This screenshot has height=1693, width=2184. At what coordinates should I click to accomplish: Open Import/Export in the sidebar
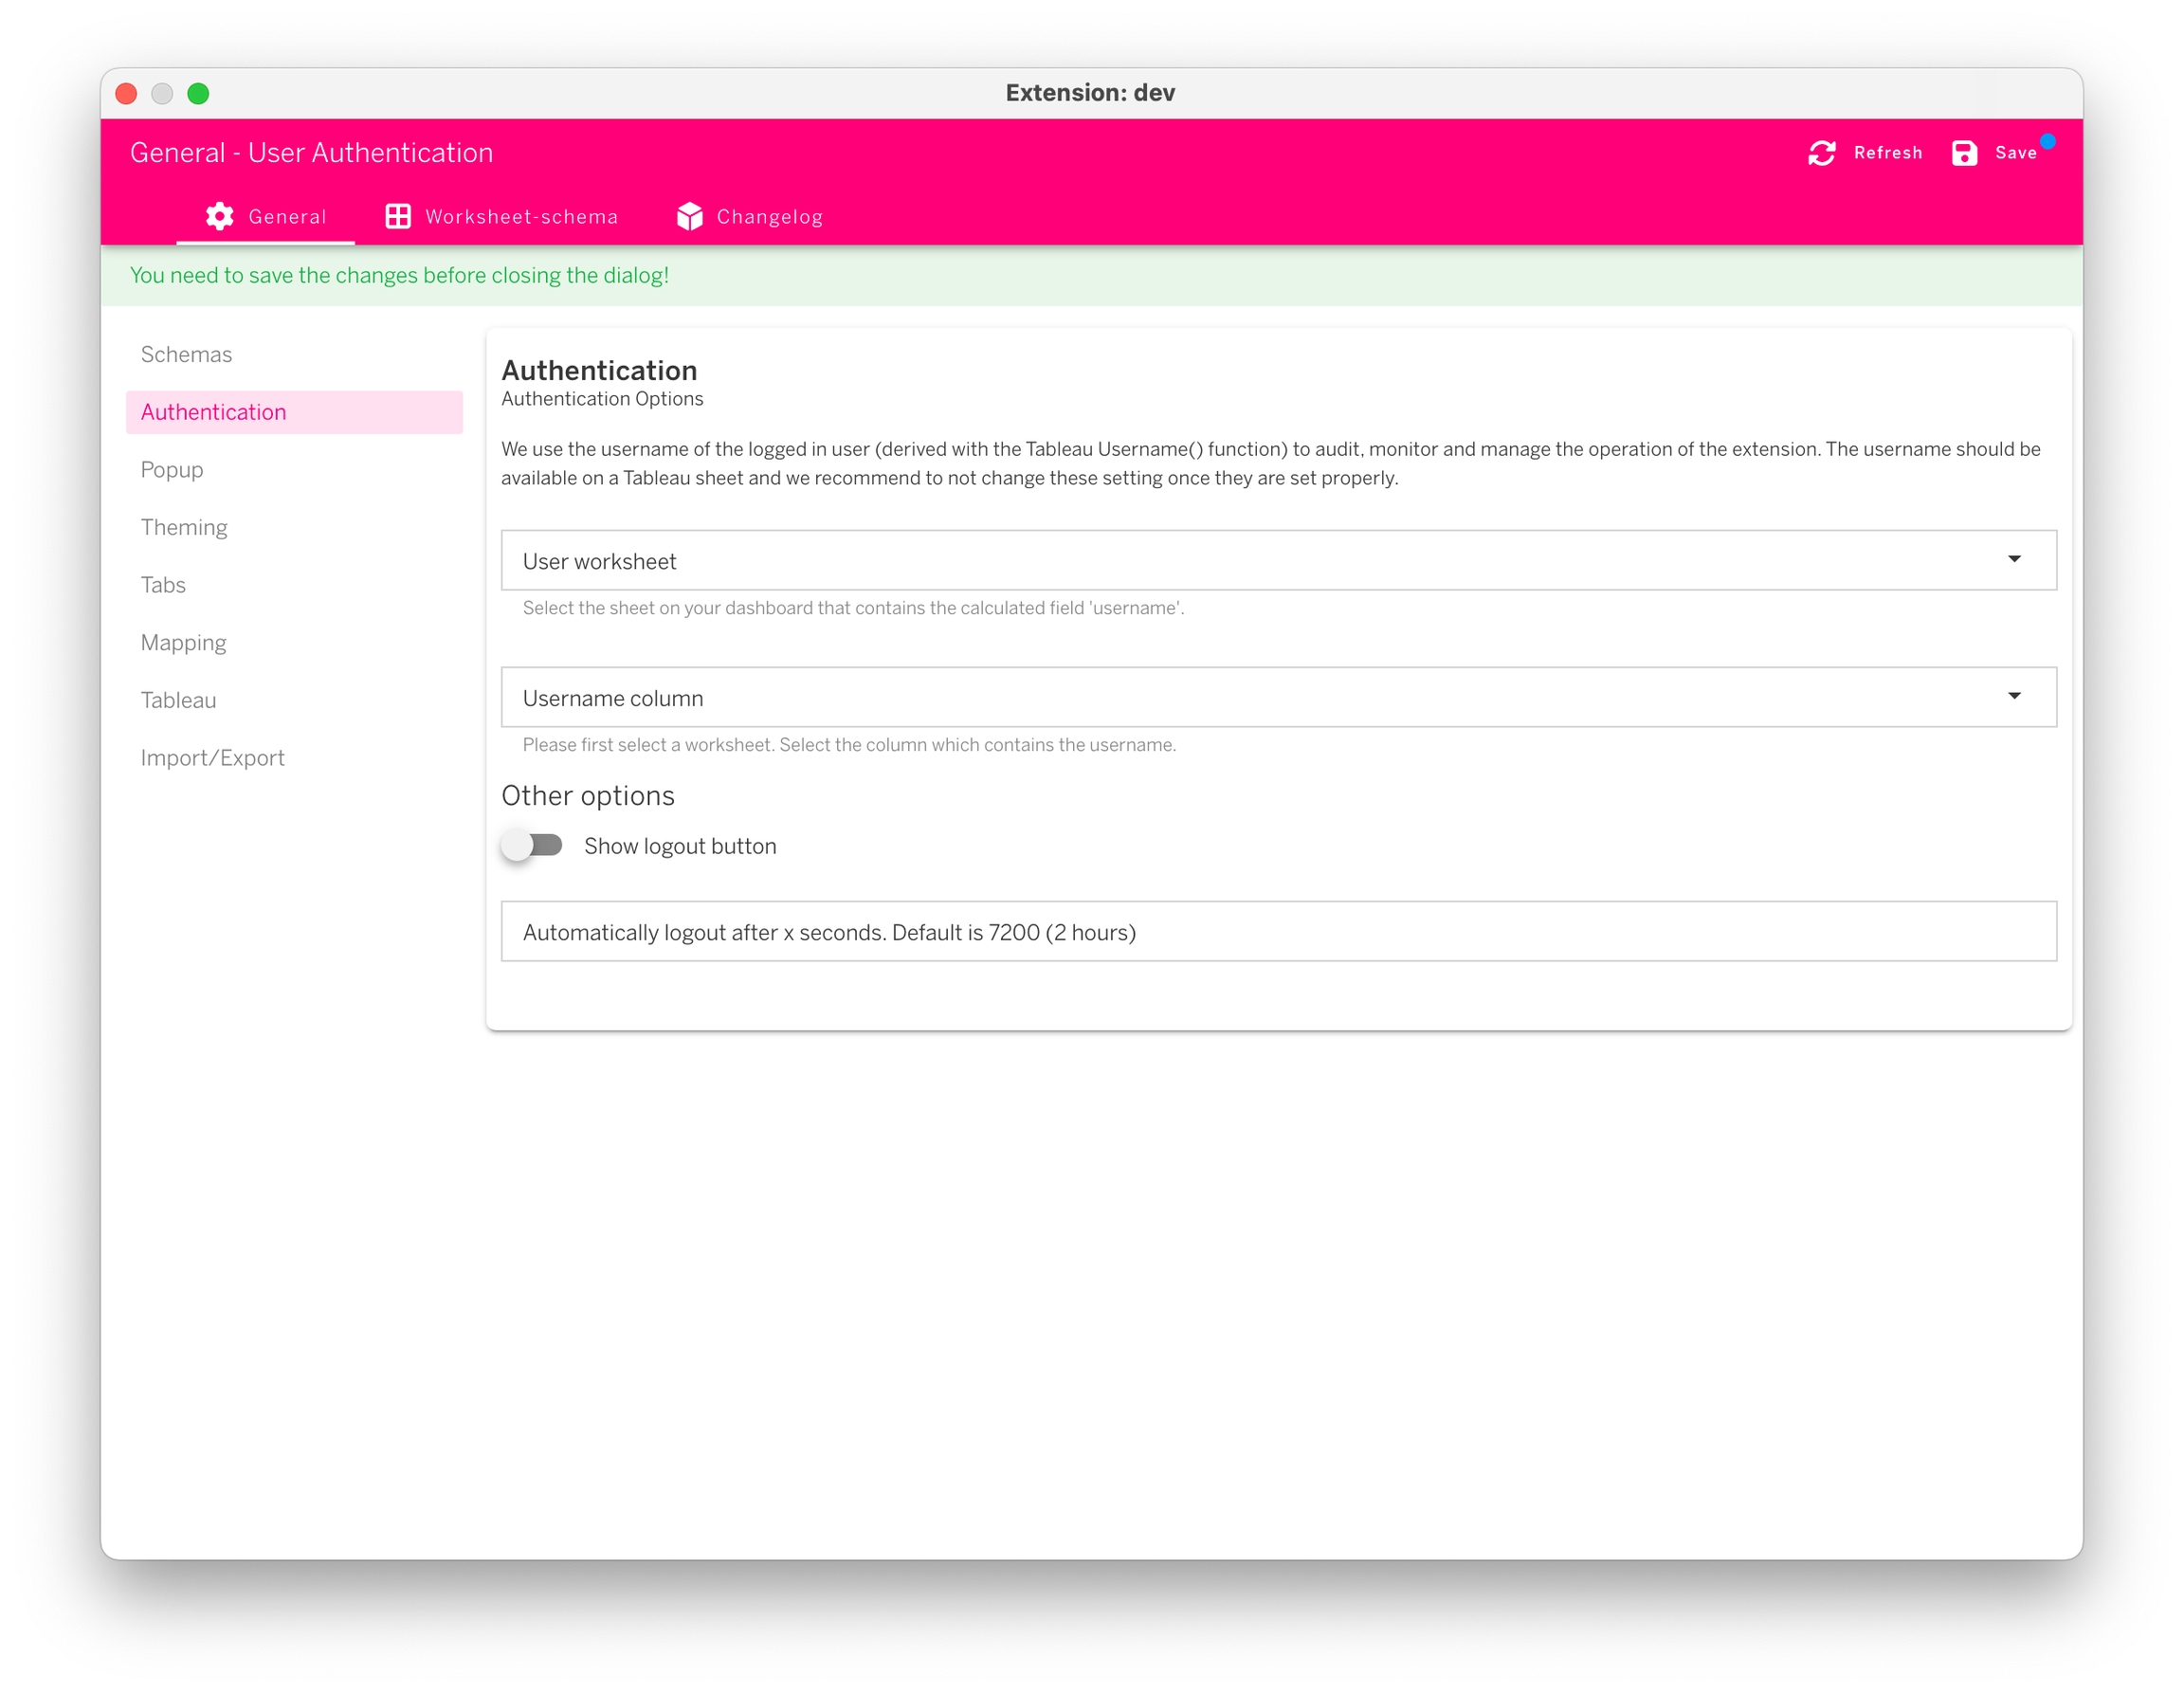[x=212, y=758]
